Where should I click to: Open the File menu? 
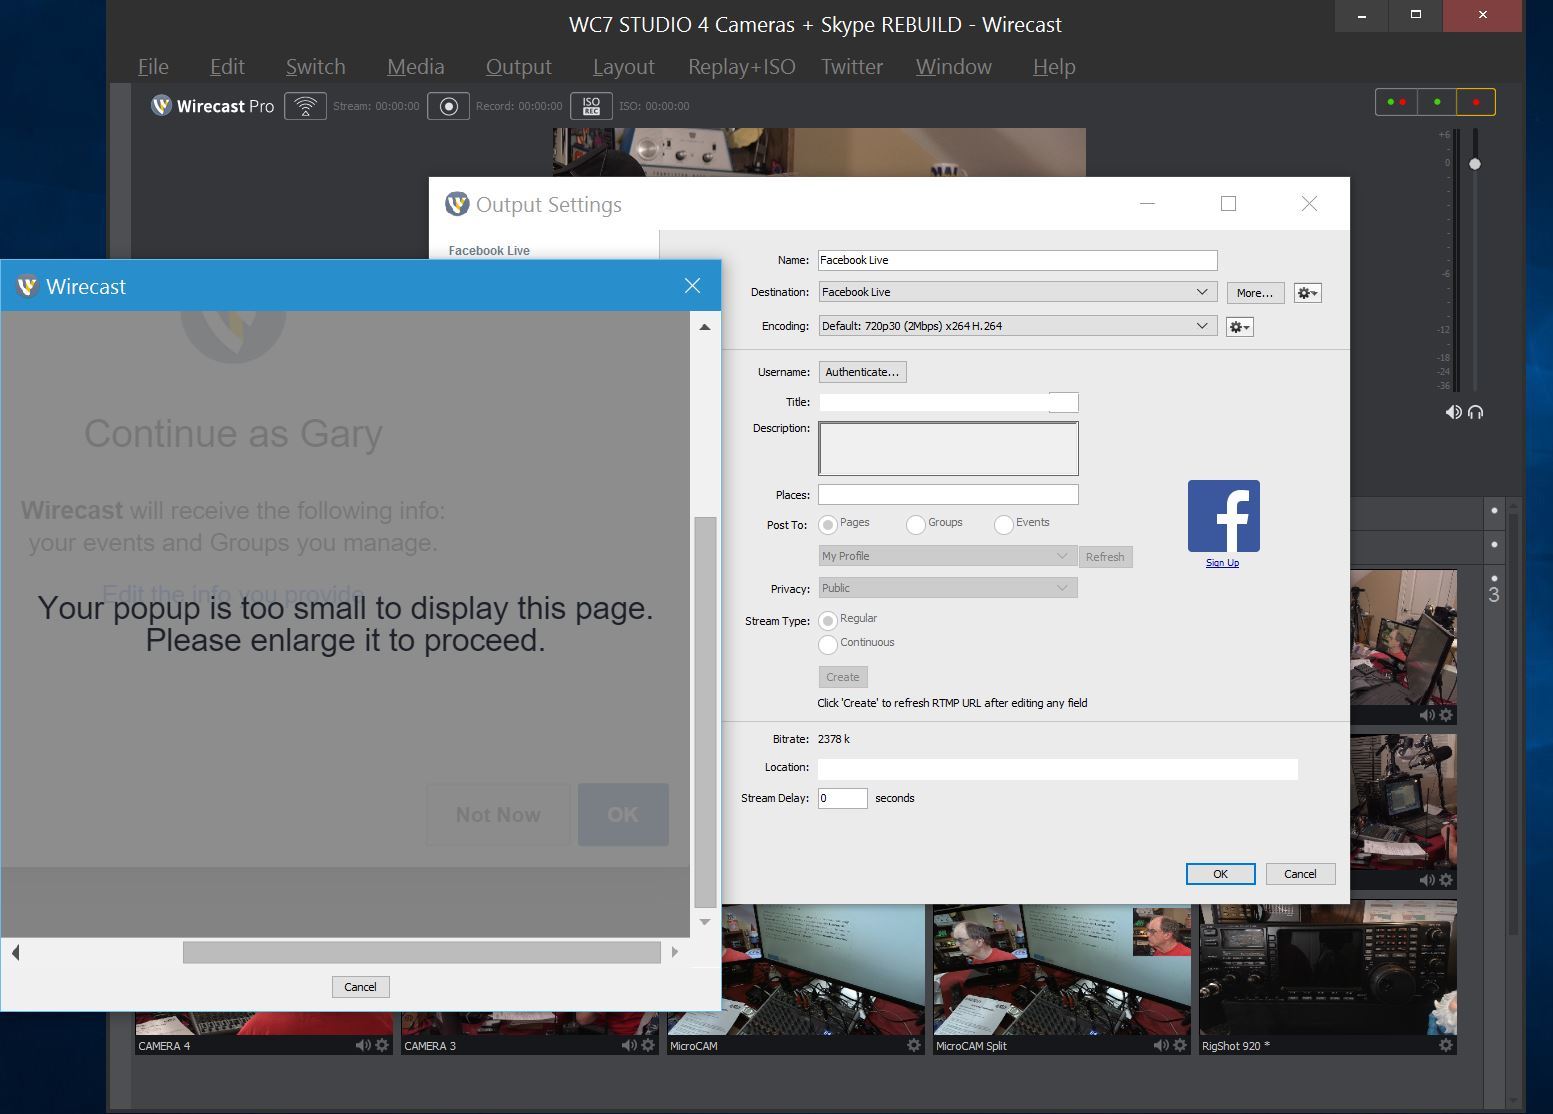[x=153, y=67]
